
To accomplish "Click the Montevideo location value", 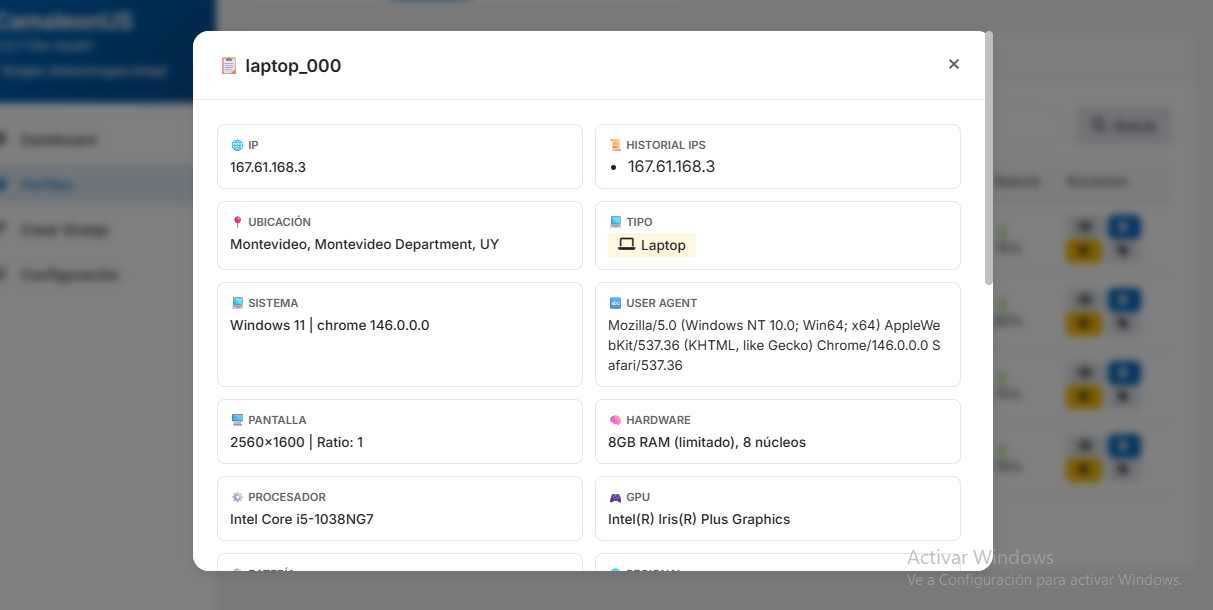I will (364, 244).
